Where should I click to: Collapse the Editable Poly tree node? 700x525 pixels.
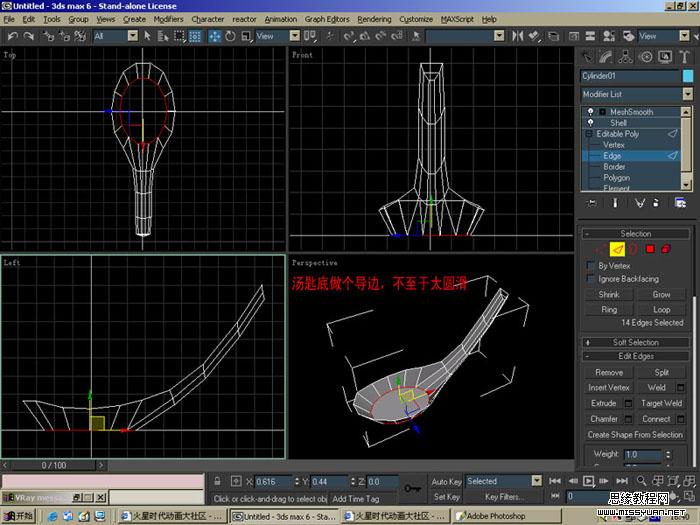tap(589, 133)
